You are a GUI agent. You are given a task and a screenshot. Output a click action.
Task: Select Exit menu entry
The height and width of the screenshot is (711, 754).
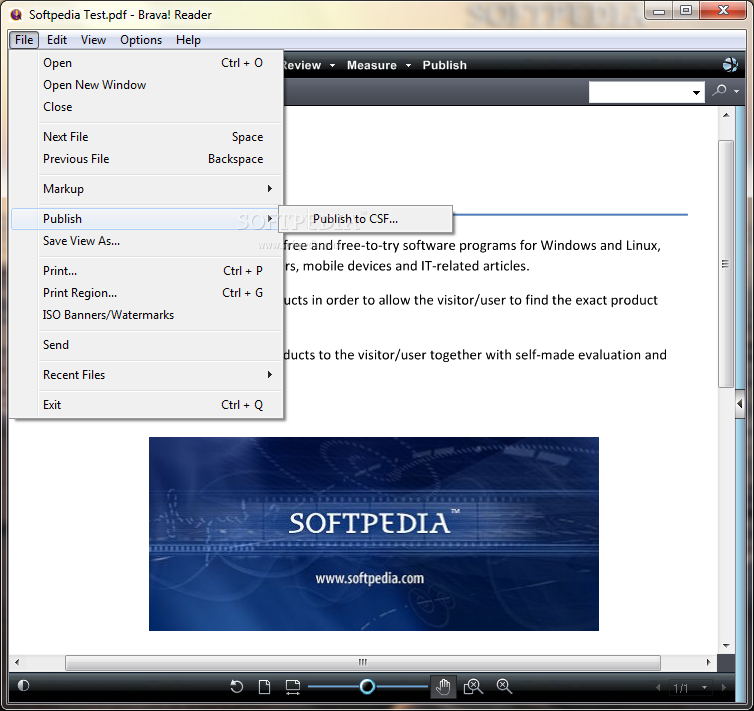(147, 405)
